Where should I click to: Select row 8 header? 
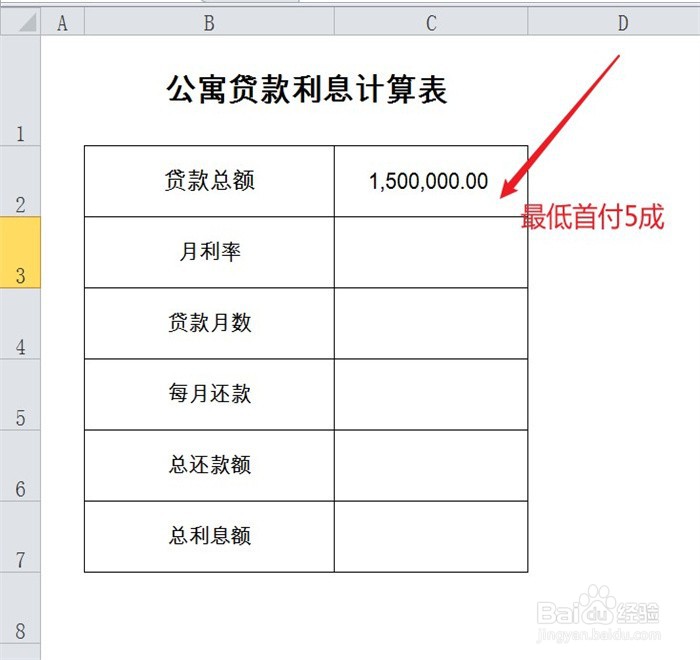click(20, 608)
